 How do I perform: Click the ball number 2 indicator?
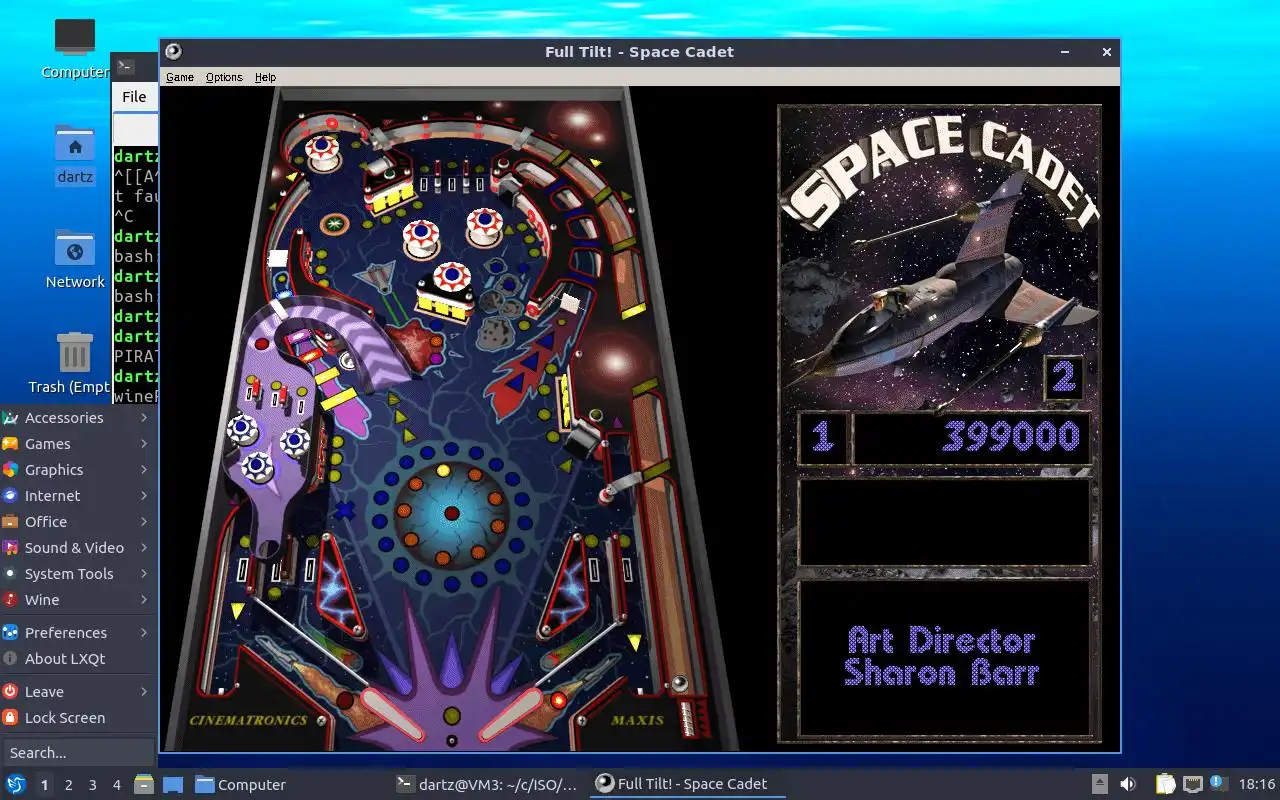(1064, 378)
